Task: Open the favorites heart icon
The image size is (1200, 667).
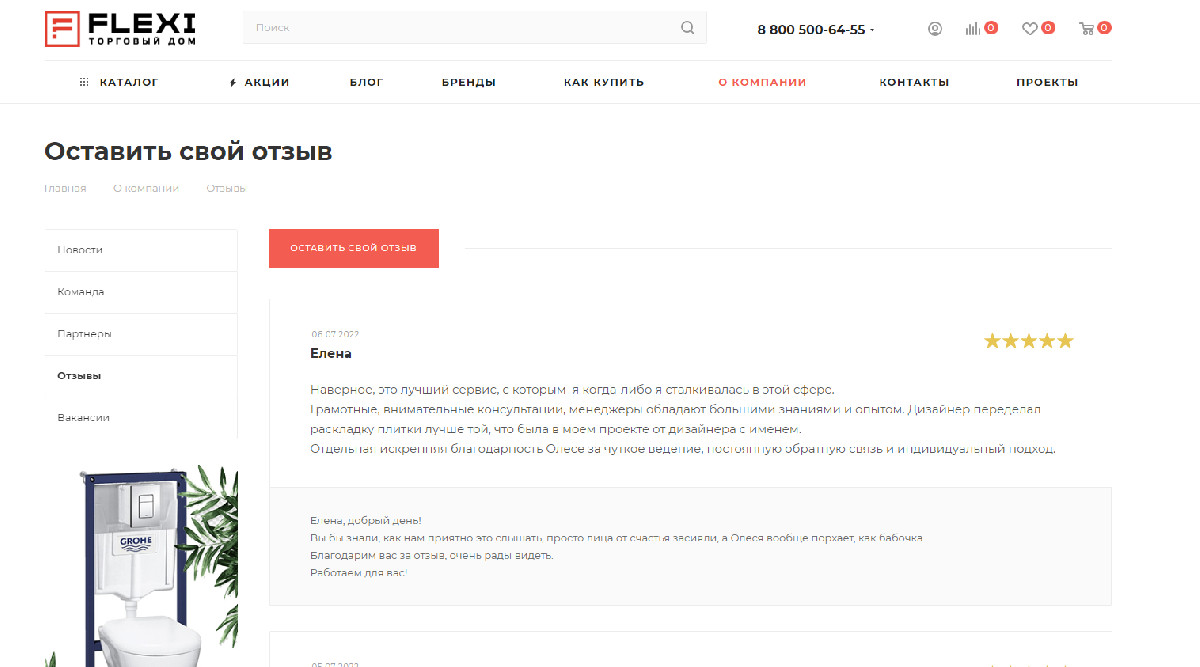Action: (x=1029, y=29)
